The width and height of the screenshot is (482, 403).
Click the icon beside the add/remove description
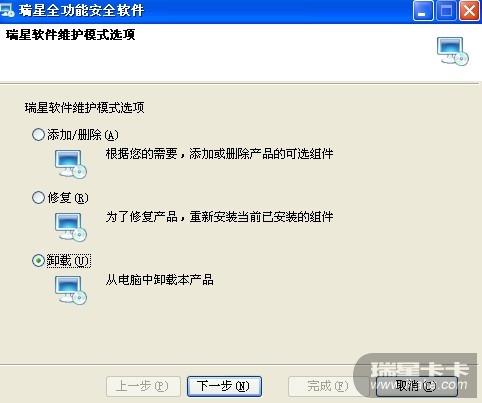[x=71, y=164]
